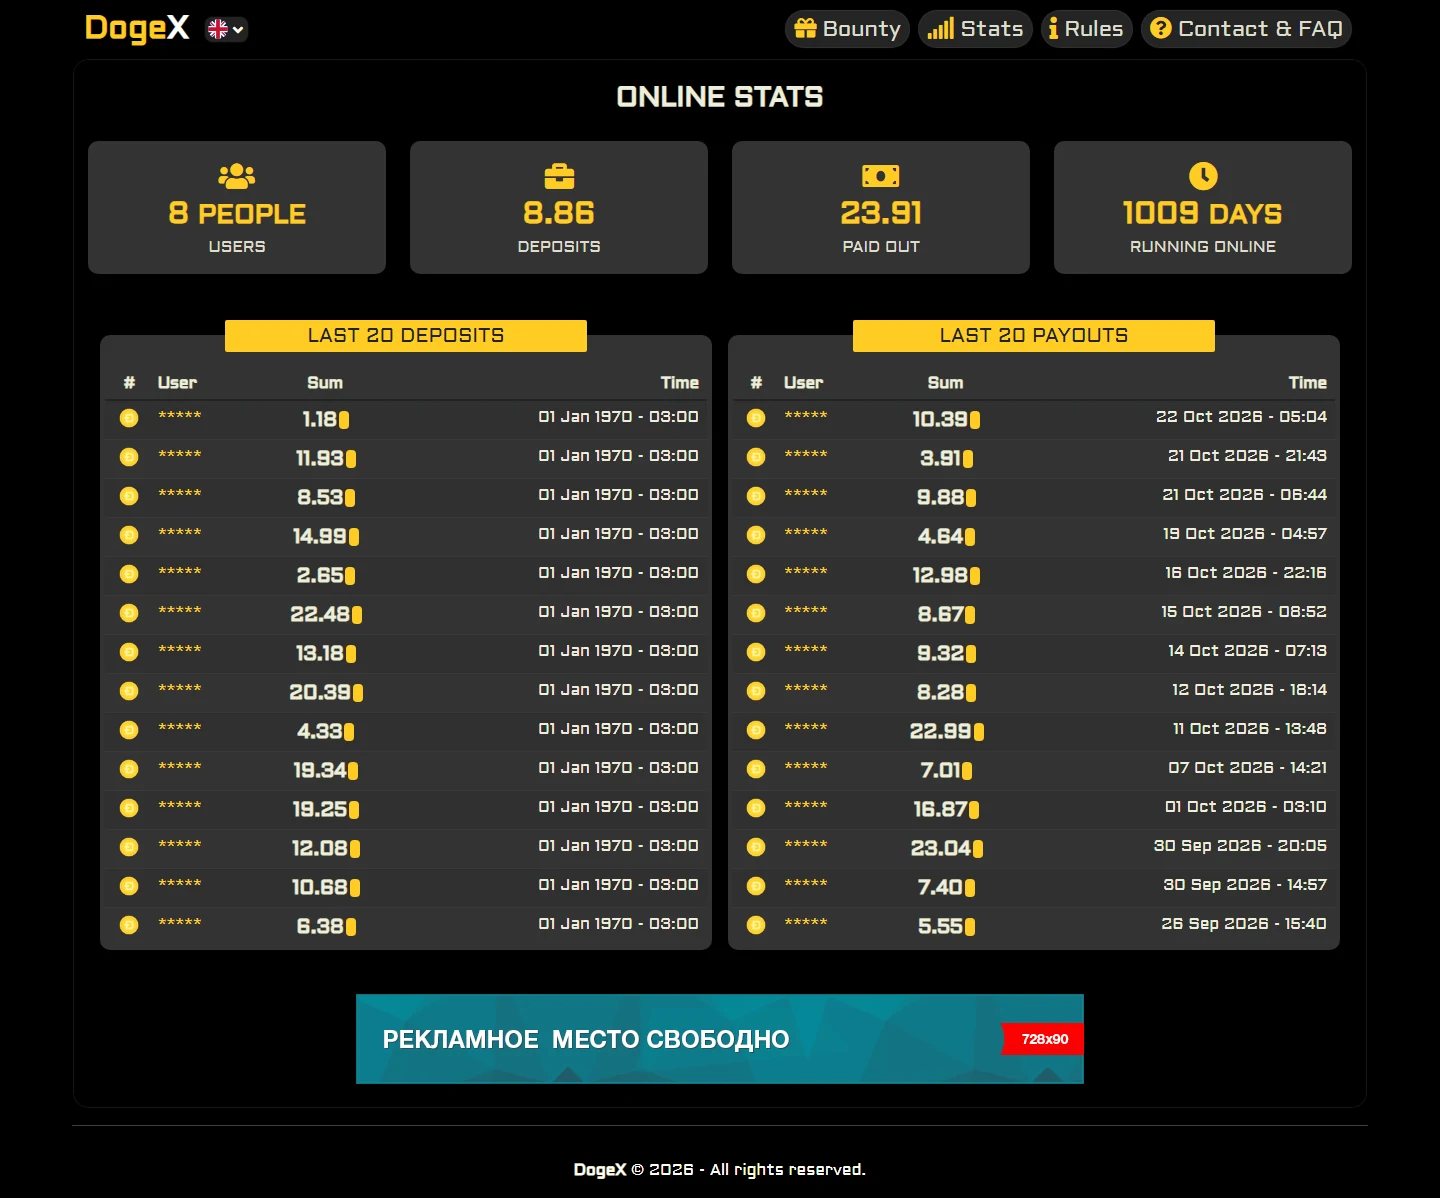This screenshot has height=1198, width=1440.
Task: Go to the Stats page
Action: click(x=975, y=29)
